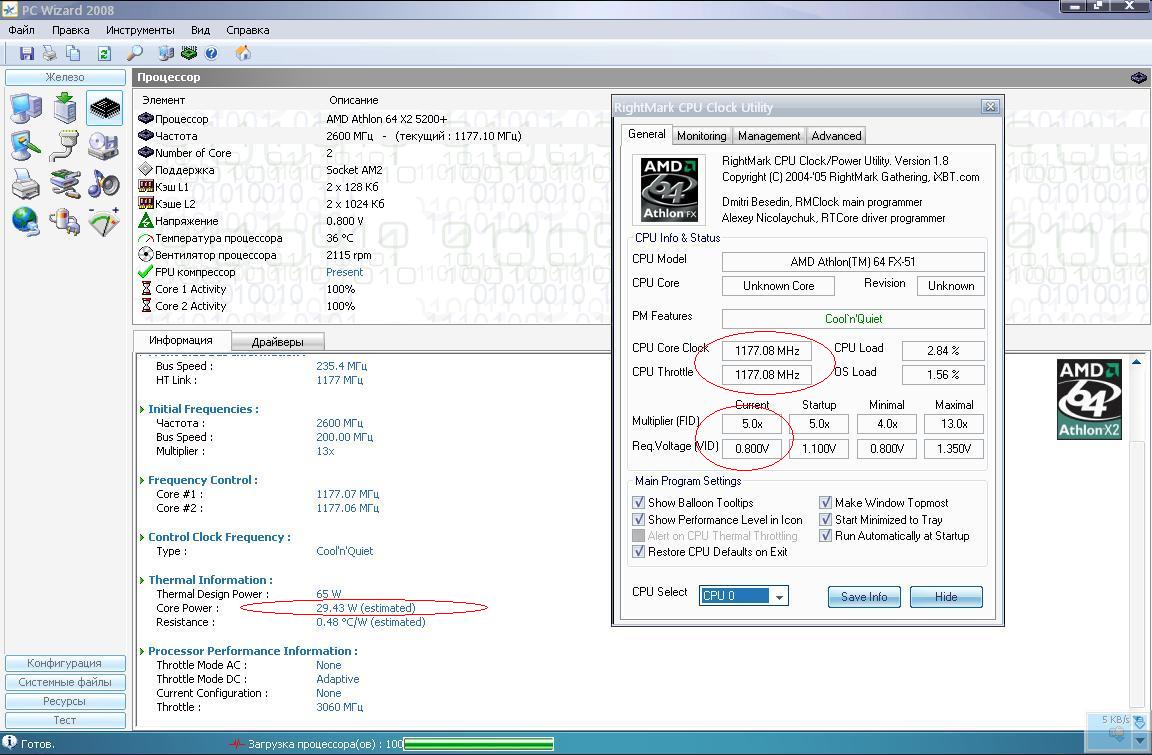Screen dimensions: 1152x755
Task: Open the Вид menu
Action: 201,30
